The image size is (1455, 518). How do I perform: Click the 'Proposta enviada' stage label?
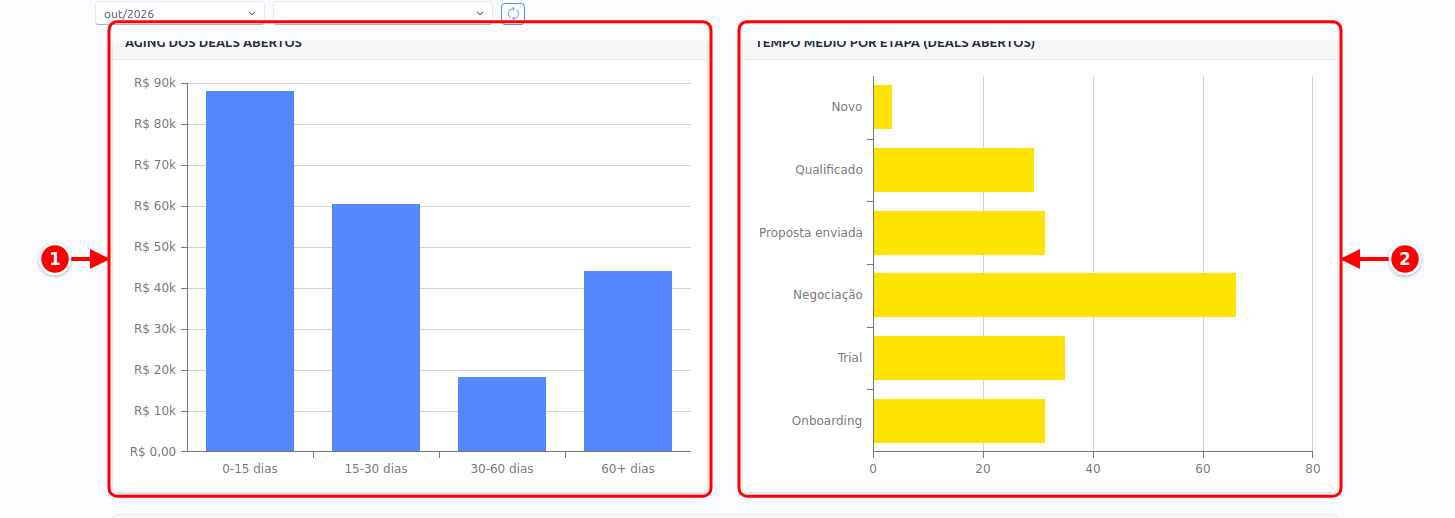811,233
